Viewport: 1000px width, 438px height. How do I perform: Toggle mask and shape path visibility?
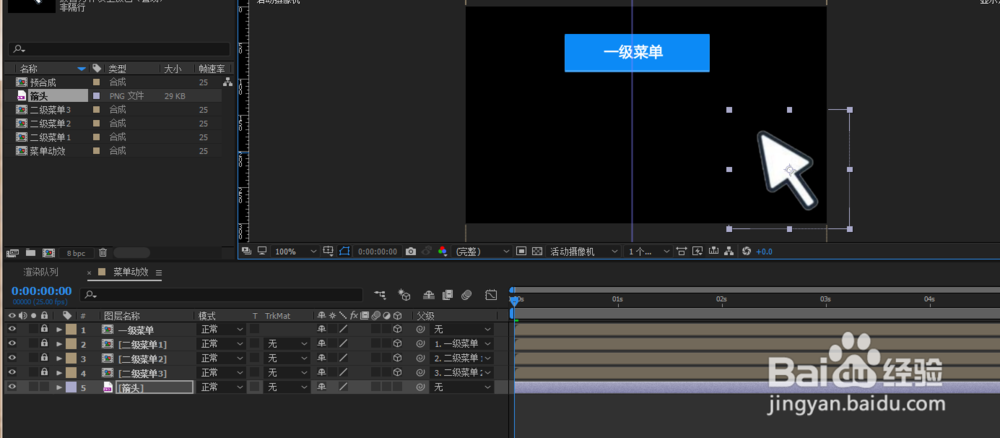(x=344, y=251)
